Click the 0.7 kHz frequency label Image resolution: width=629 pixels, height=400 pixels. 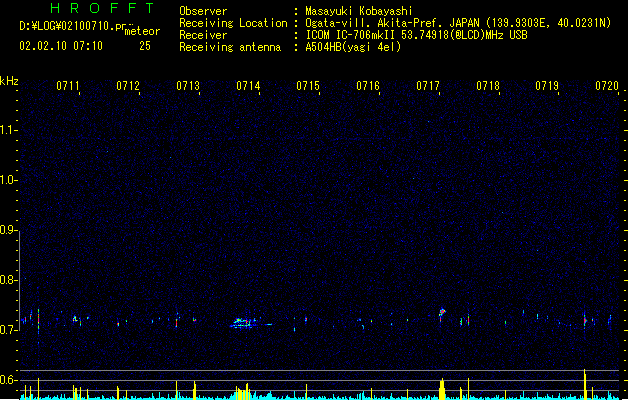coord(8,330)
